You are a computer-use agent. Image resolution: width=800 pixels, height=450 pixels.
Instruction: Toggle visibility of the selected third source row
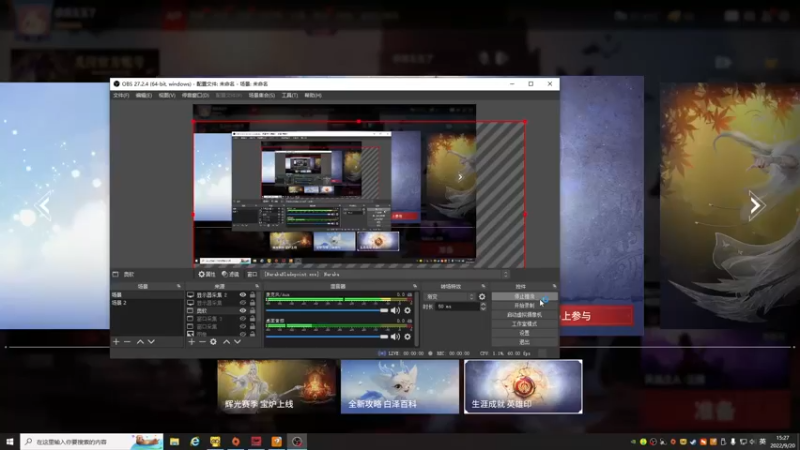point(243,310)
